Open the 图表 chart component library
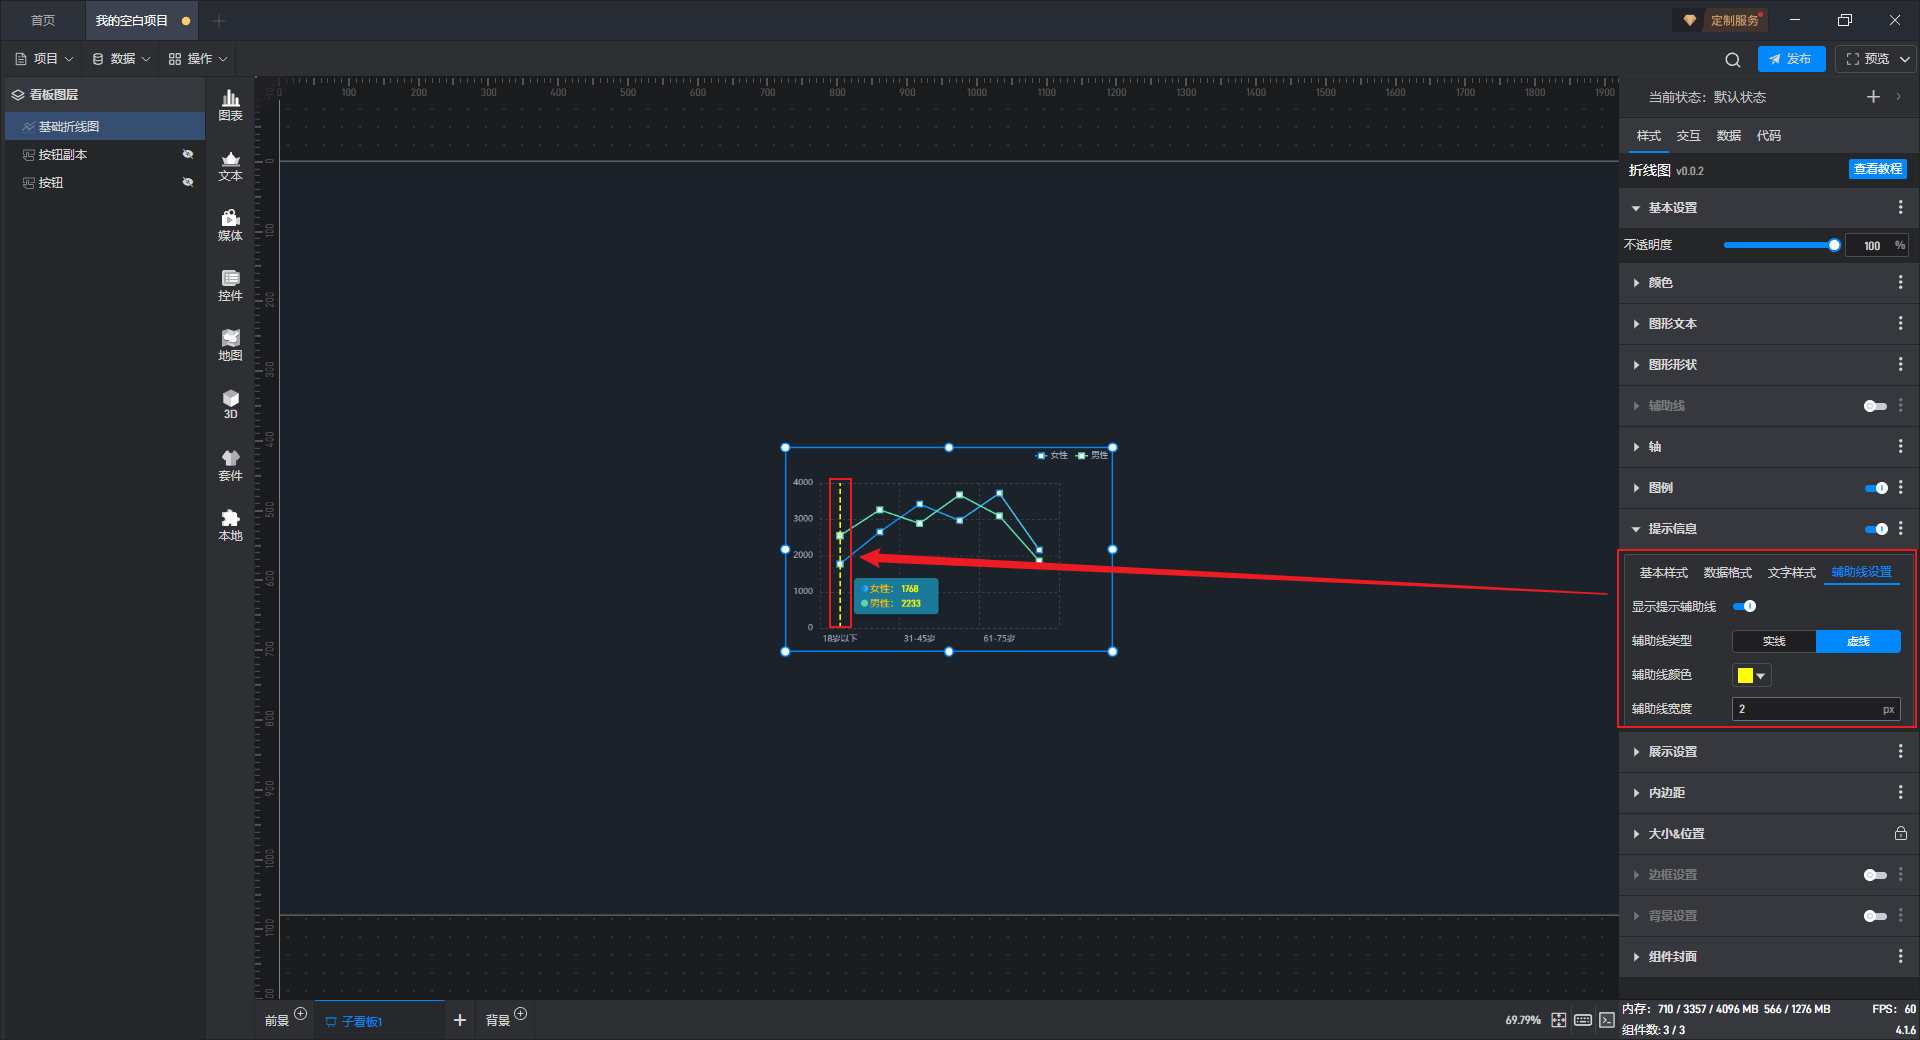Screen dimensions: 1920x1040 230,105
